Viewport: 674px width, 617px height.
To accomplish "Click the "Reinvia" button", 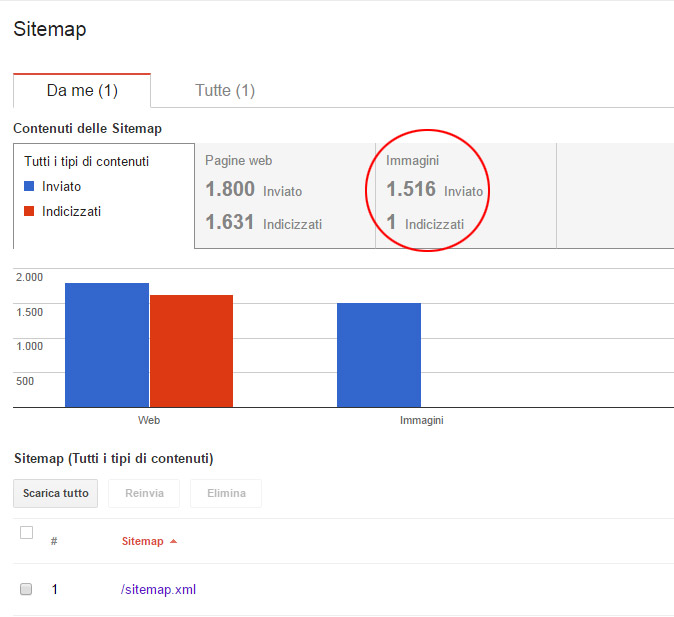I will pos(144,493).
